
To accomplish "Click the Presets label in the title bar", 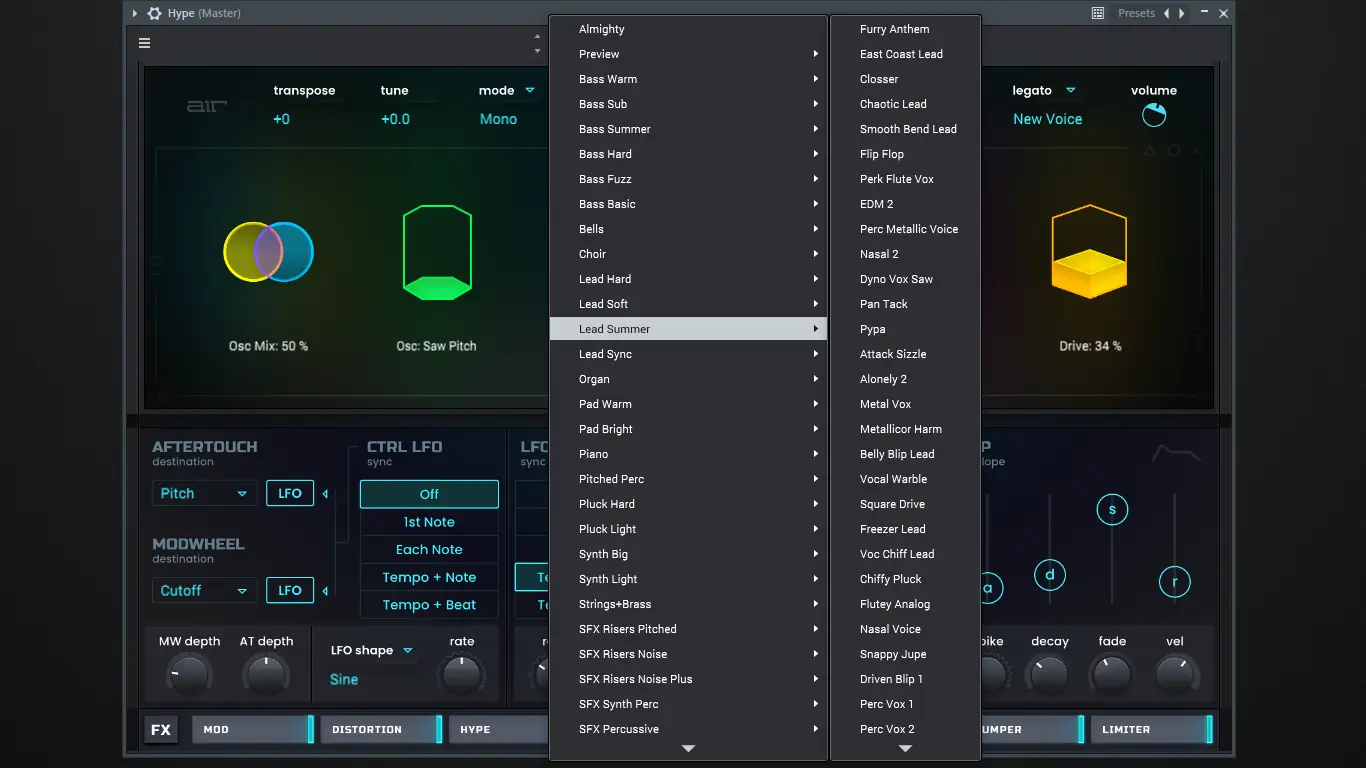I will point(1136,13).
